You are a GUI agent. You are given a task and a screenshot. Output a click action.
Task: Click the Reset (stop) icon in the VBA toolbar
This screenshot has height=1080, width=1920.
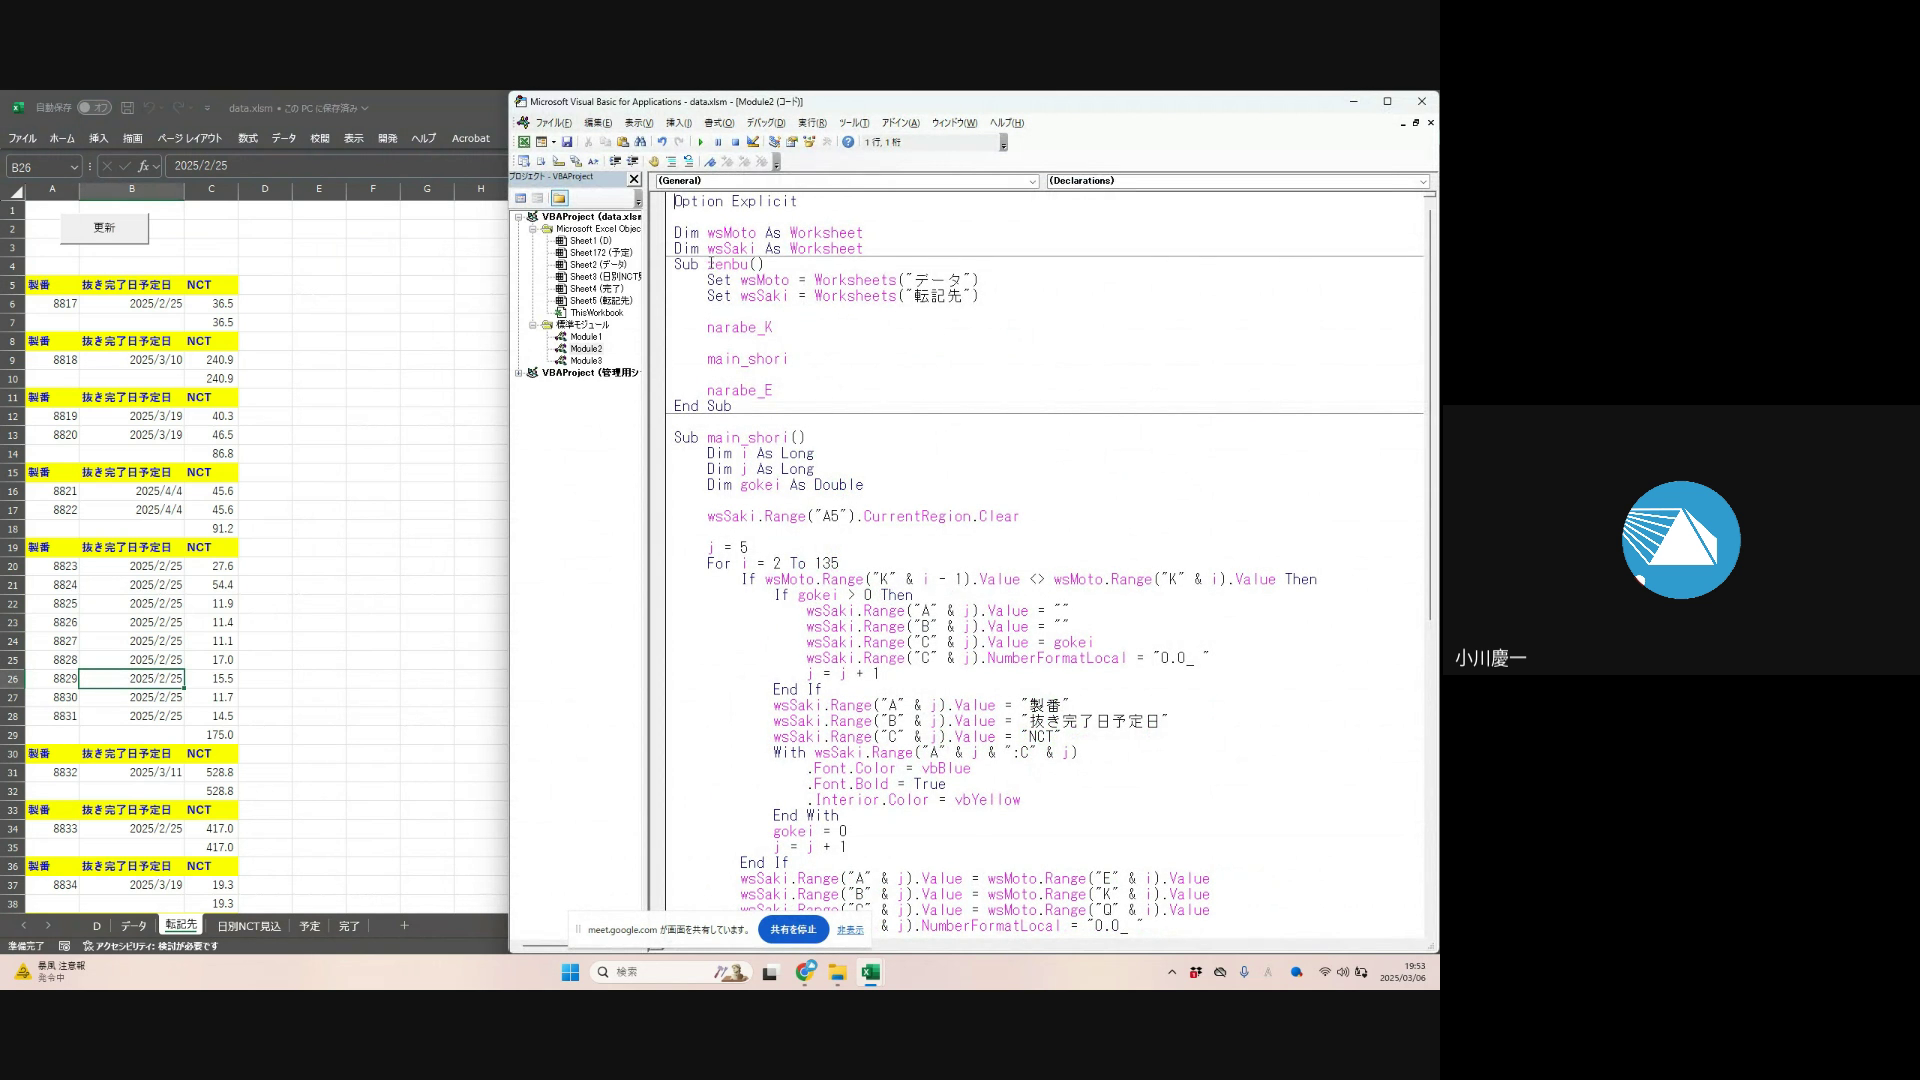pos(735,142)
